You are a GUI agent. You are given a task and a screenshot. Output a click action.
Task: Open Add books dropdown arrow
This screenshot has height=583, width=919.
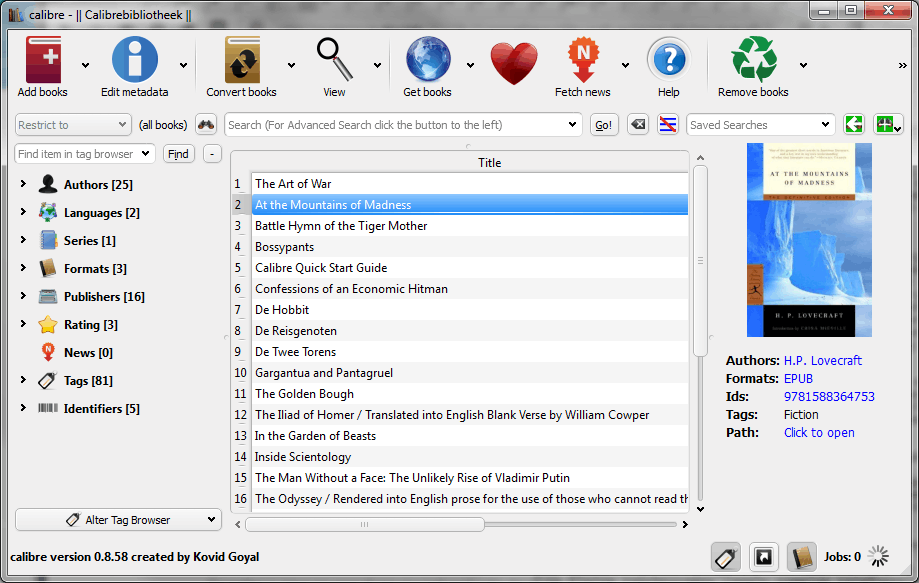pos(86,66)
